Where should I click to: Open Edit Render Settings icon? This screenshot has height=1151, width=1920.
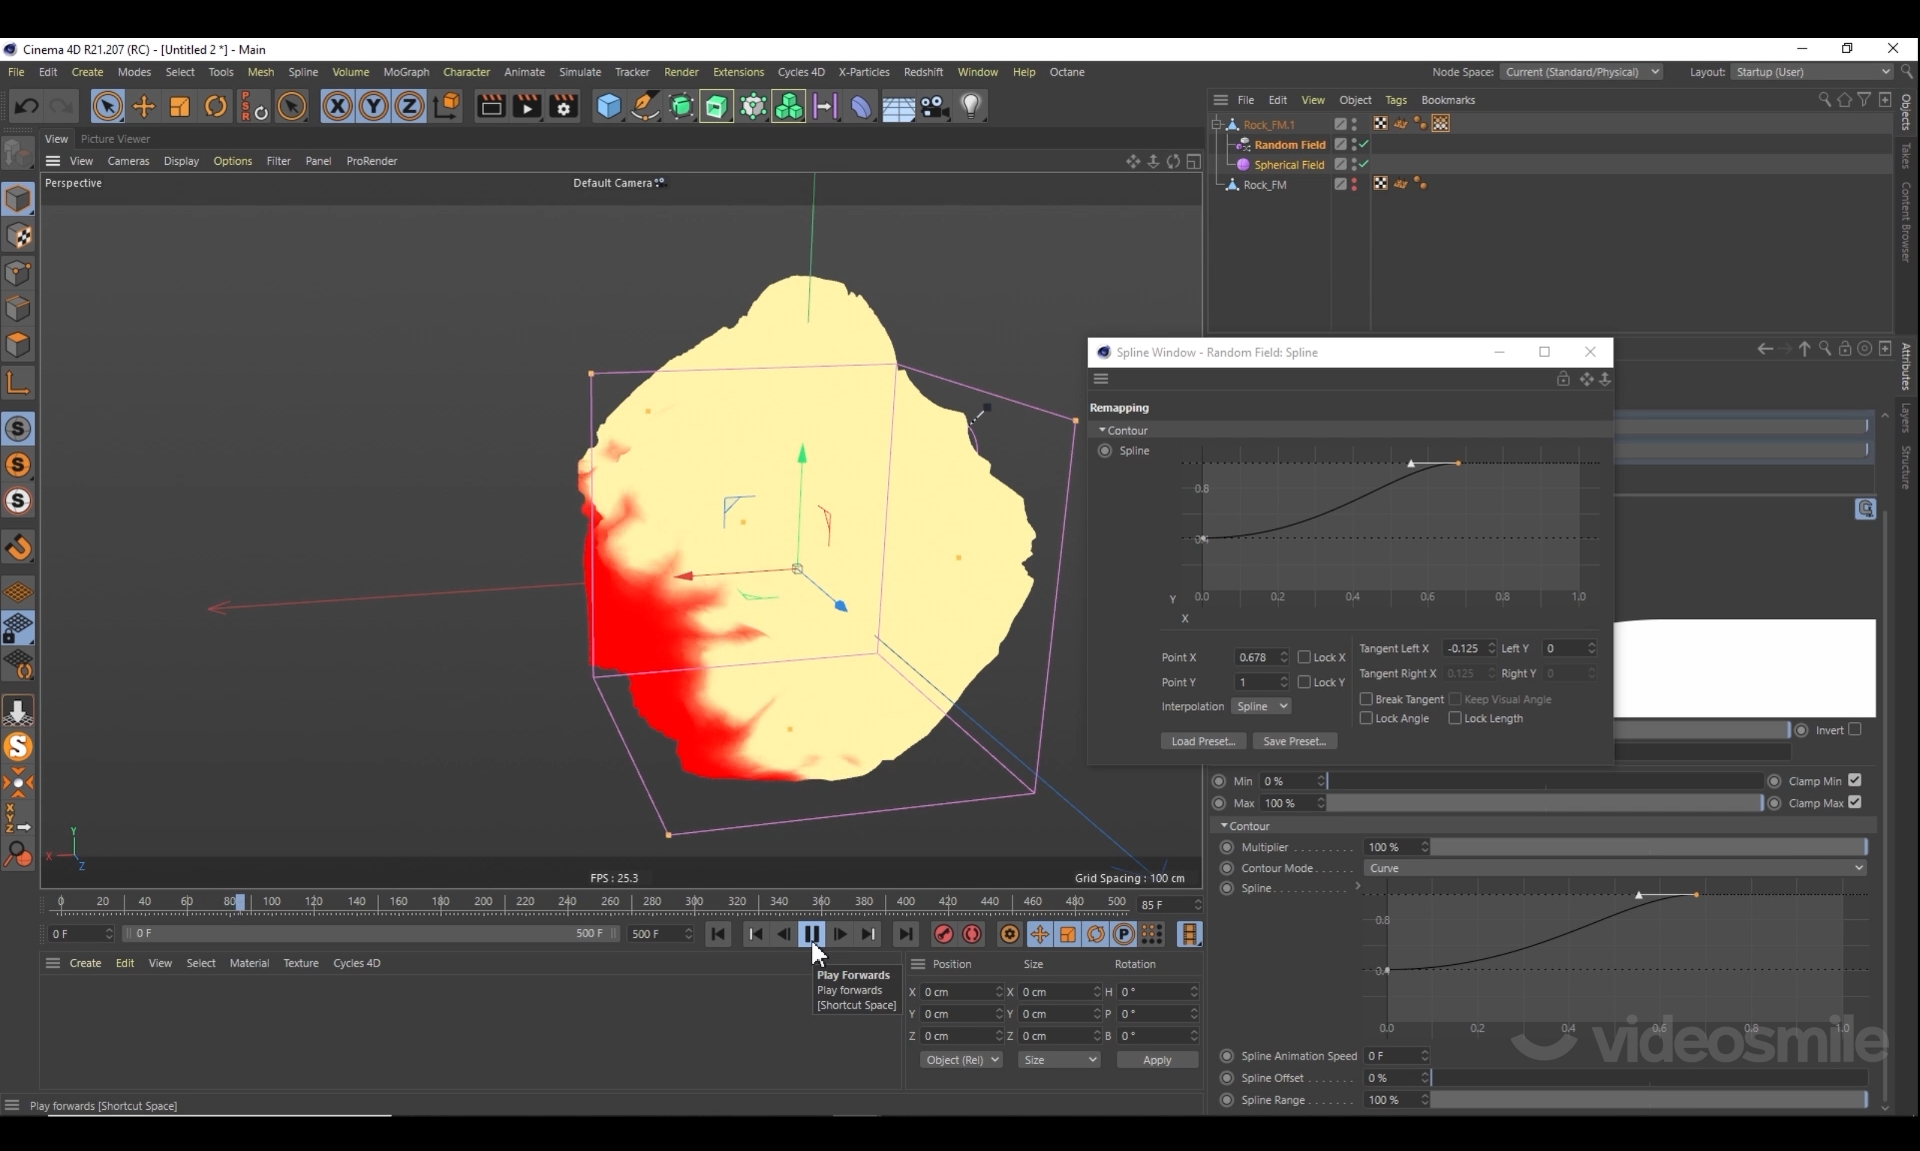[x=563, y=106]
